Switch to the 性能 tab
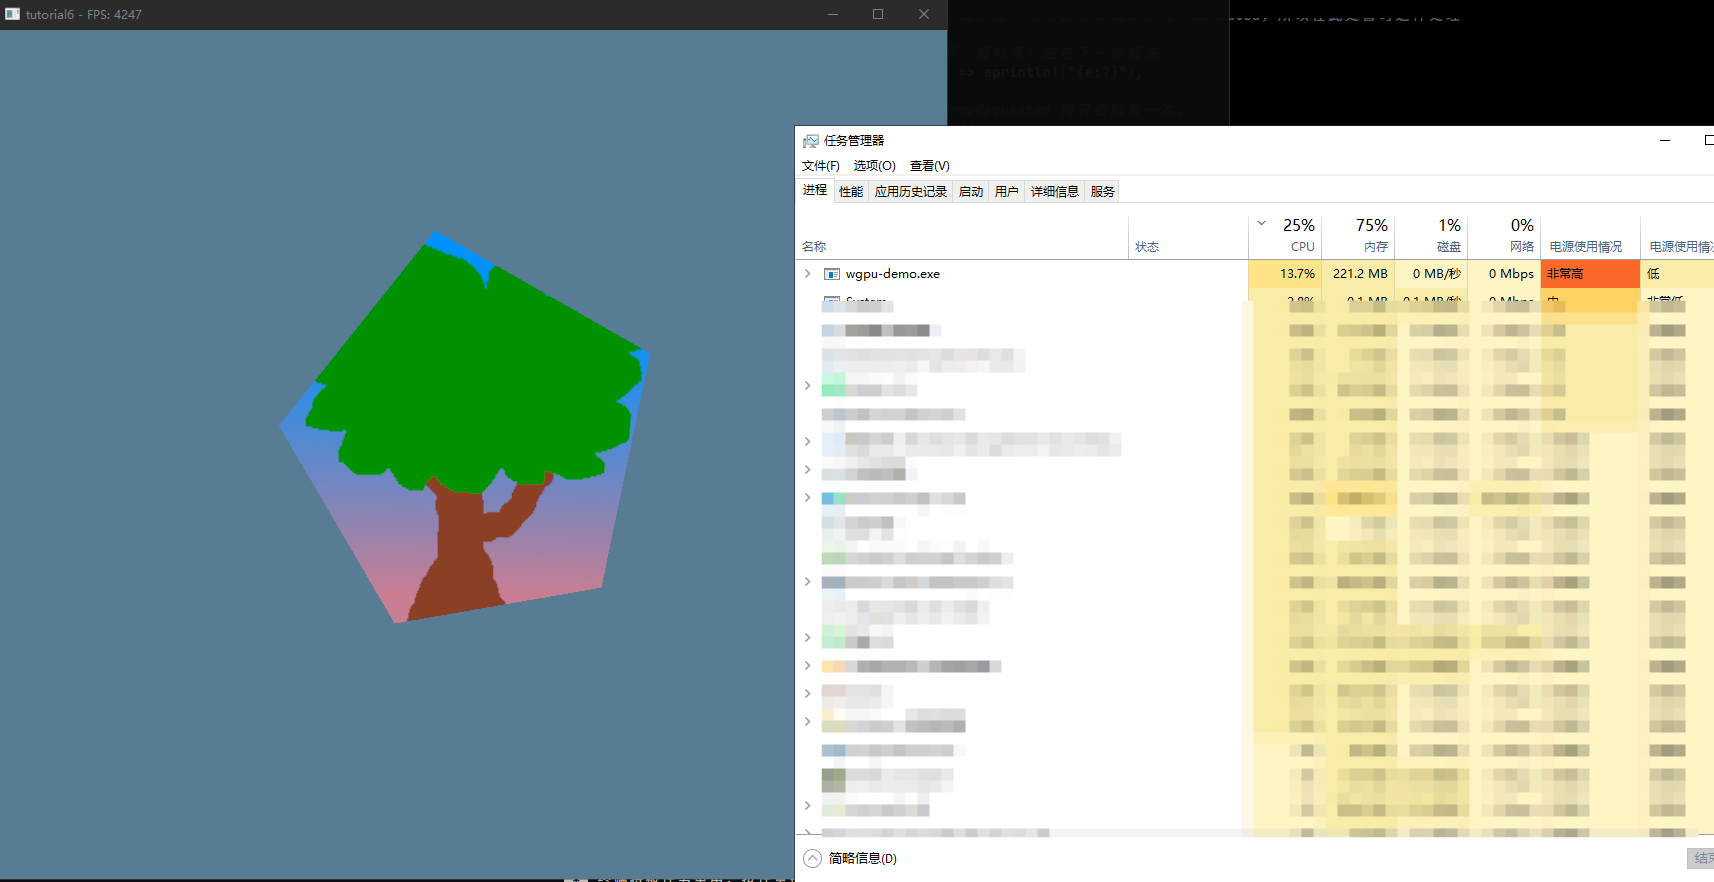Screen dimensions: 1714x882 (851, 191)
